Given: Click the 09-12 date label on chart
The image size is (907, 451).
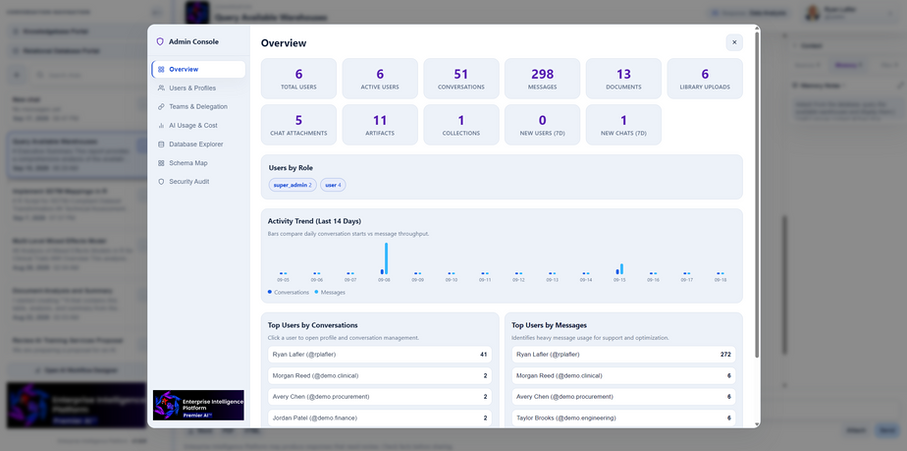Looking at the screenshot, I should pyautogui.click(x=518, y=280).
